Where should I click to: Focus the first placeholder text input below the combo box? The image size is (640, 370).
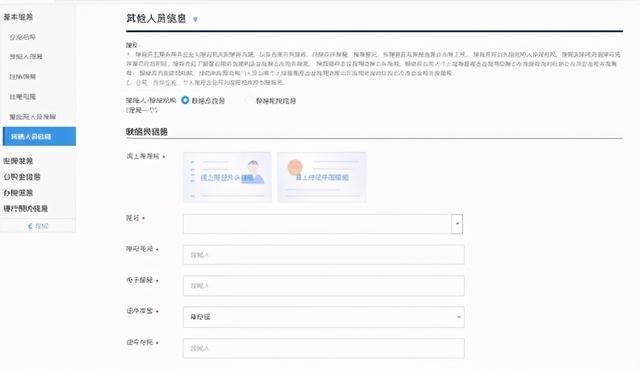(323, 255)
